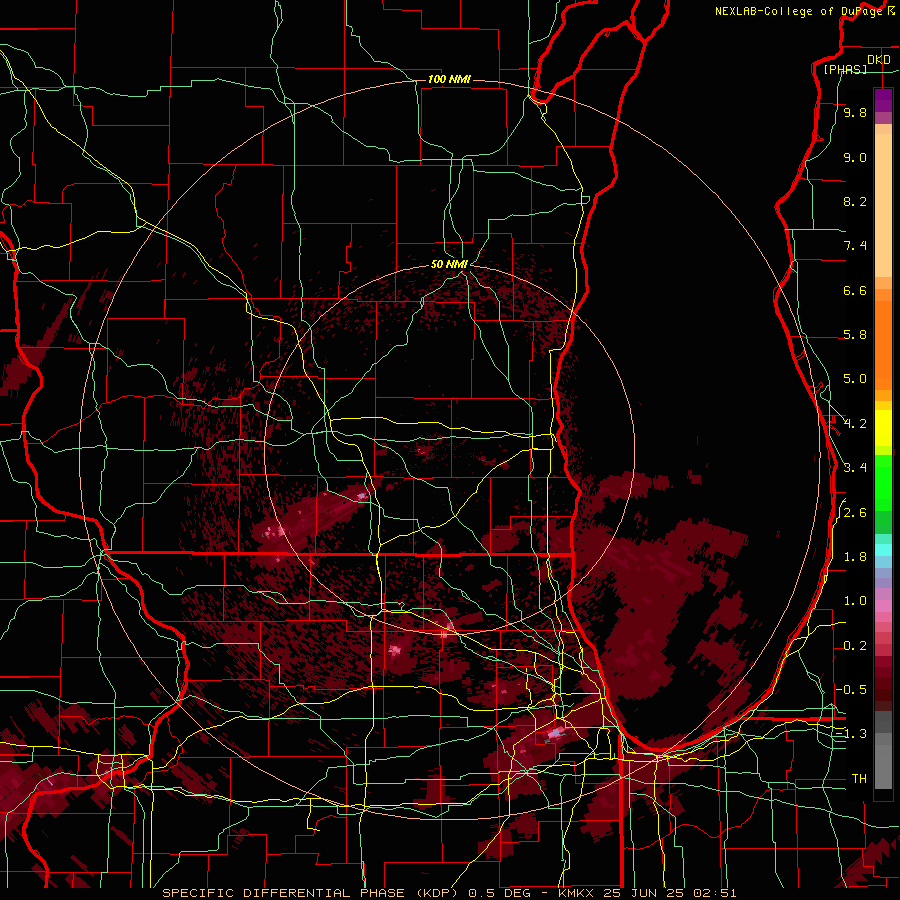Click the 8.2 legend value

[855, 201]
